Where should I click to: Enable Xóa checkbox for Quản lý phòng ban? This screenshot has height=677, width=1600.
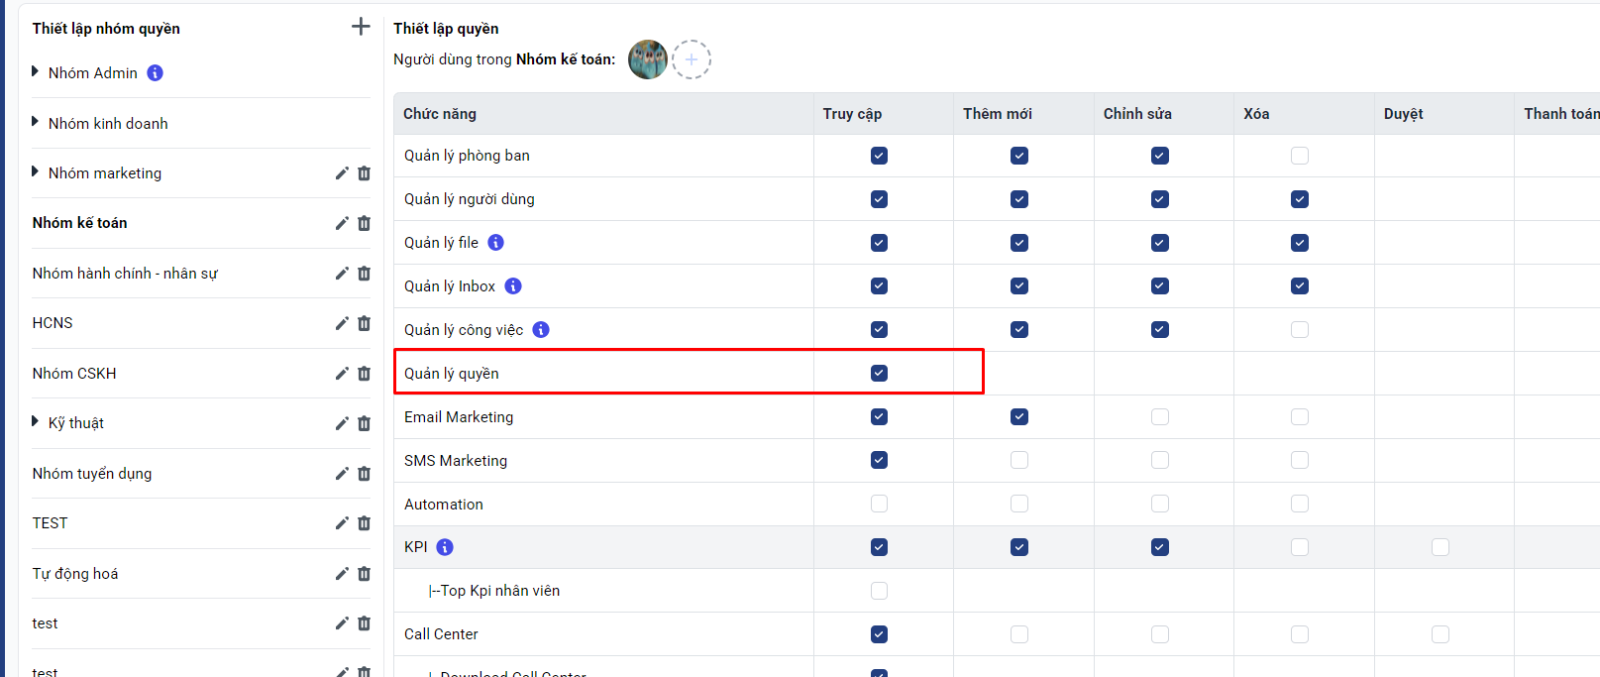1299,156
